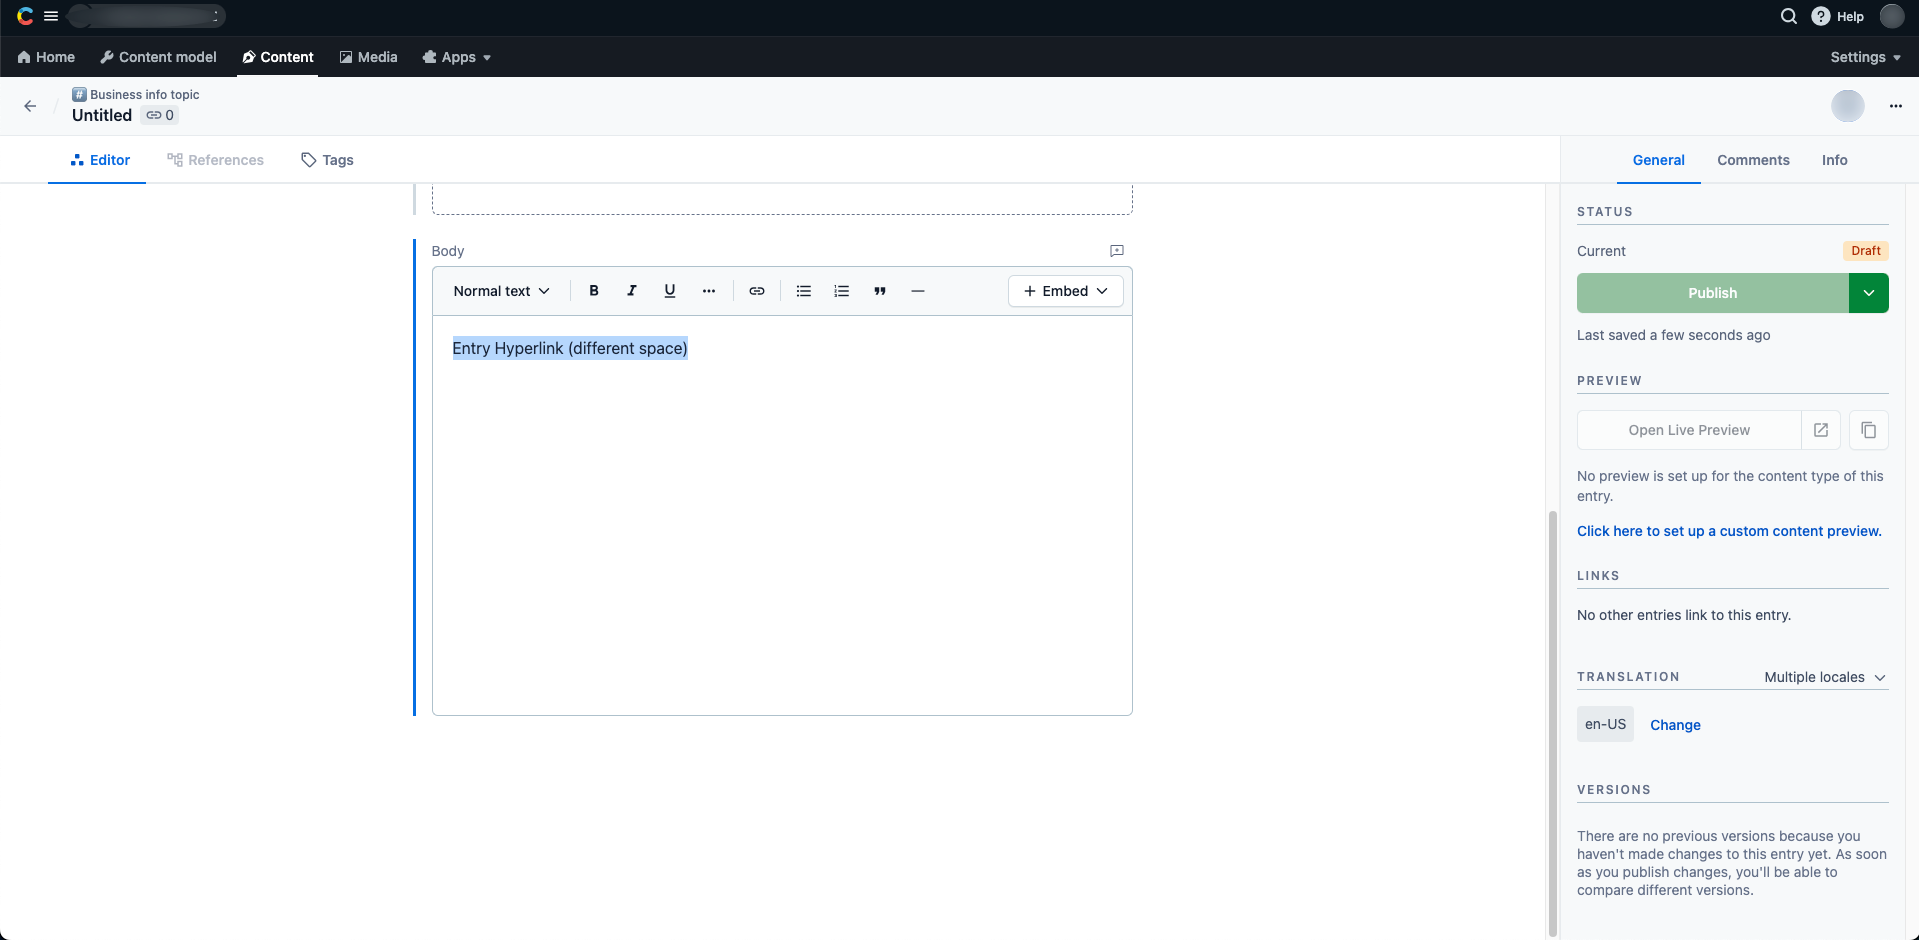Open the Settings dropdown menu
The image size is (1919, 940).
click(1866, 57)
